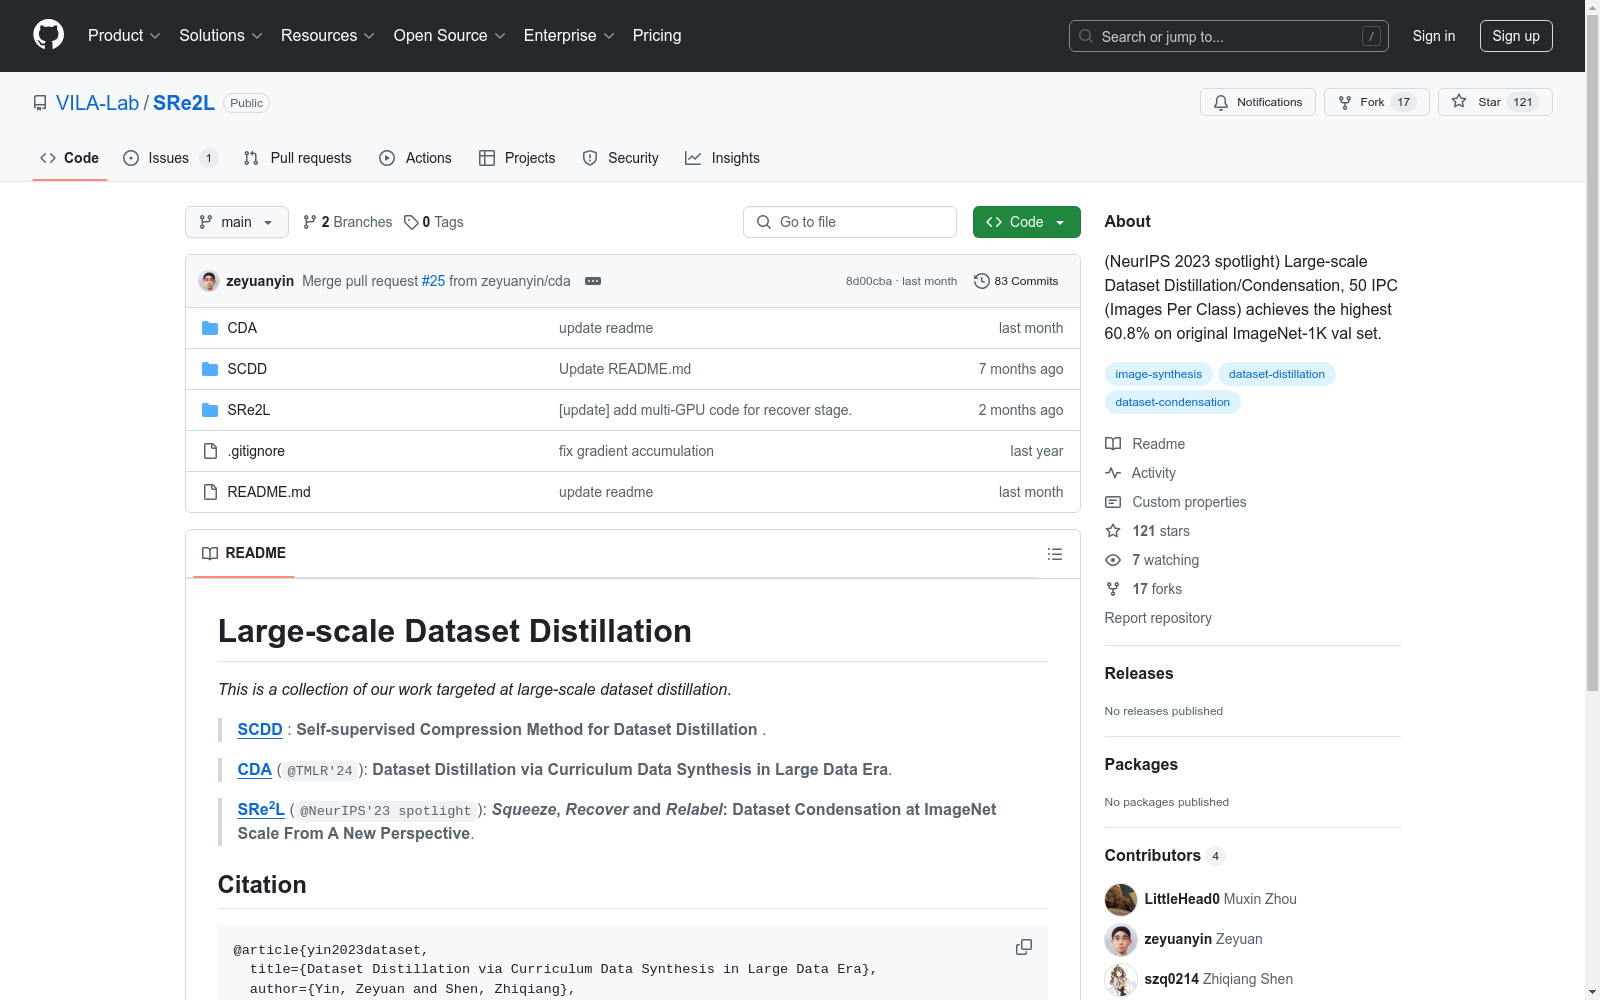Open the Actions tab
Image resolution: width=1600 pixels, height=1000 pixels.
[415, 158]
